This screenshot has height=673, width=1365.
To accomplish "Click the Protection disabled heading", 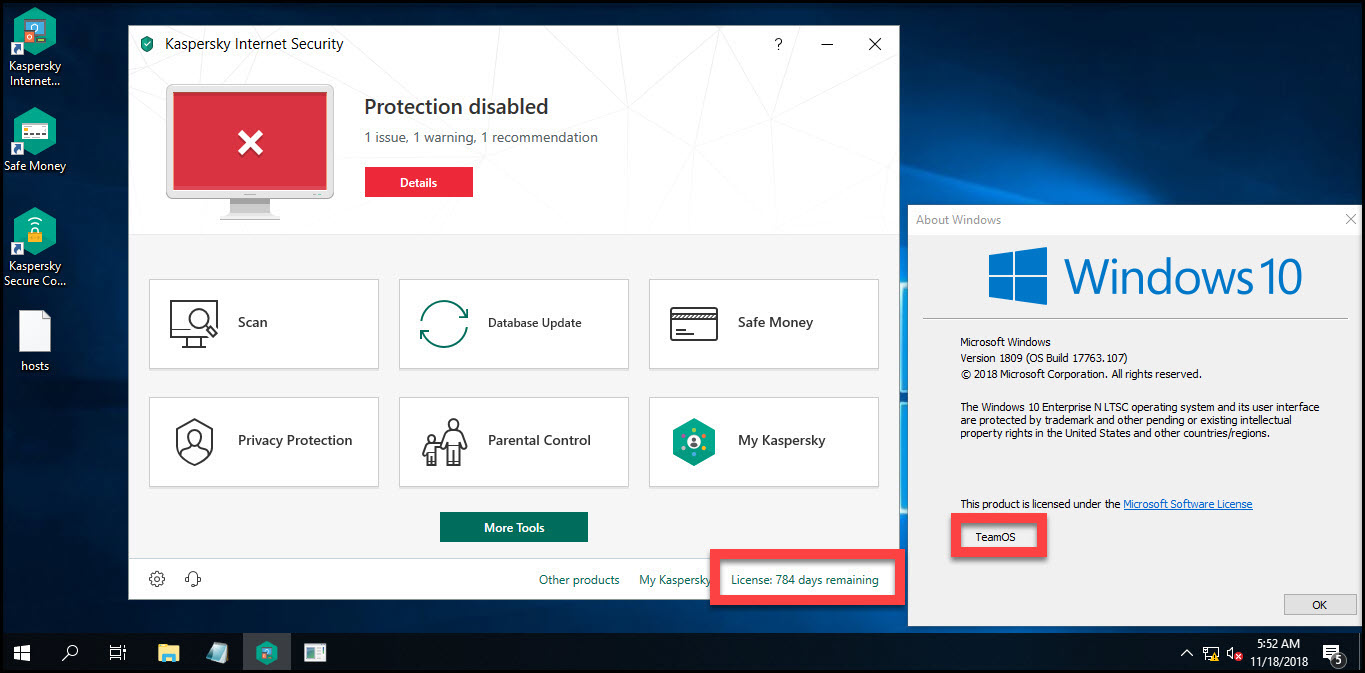I will [456, 107].
